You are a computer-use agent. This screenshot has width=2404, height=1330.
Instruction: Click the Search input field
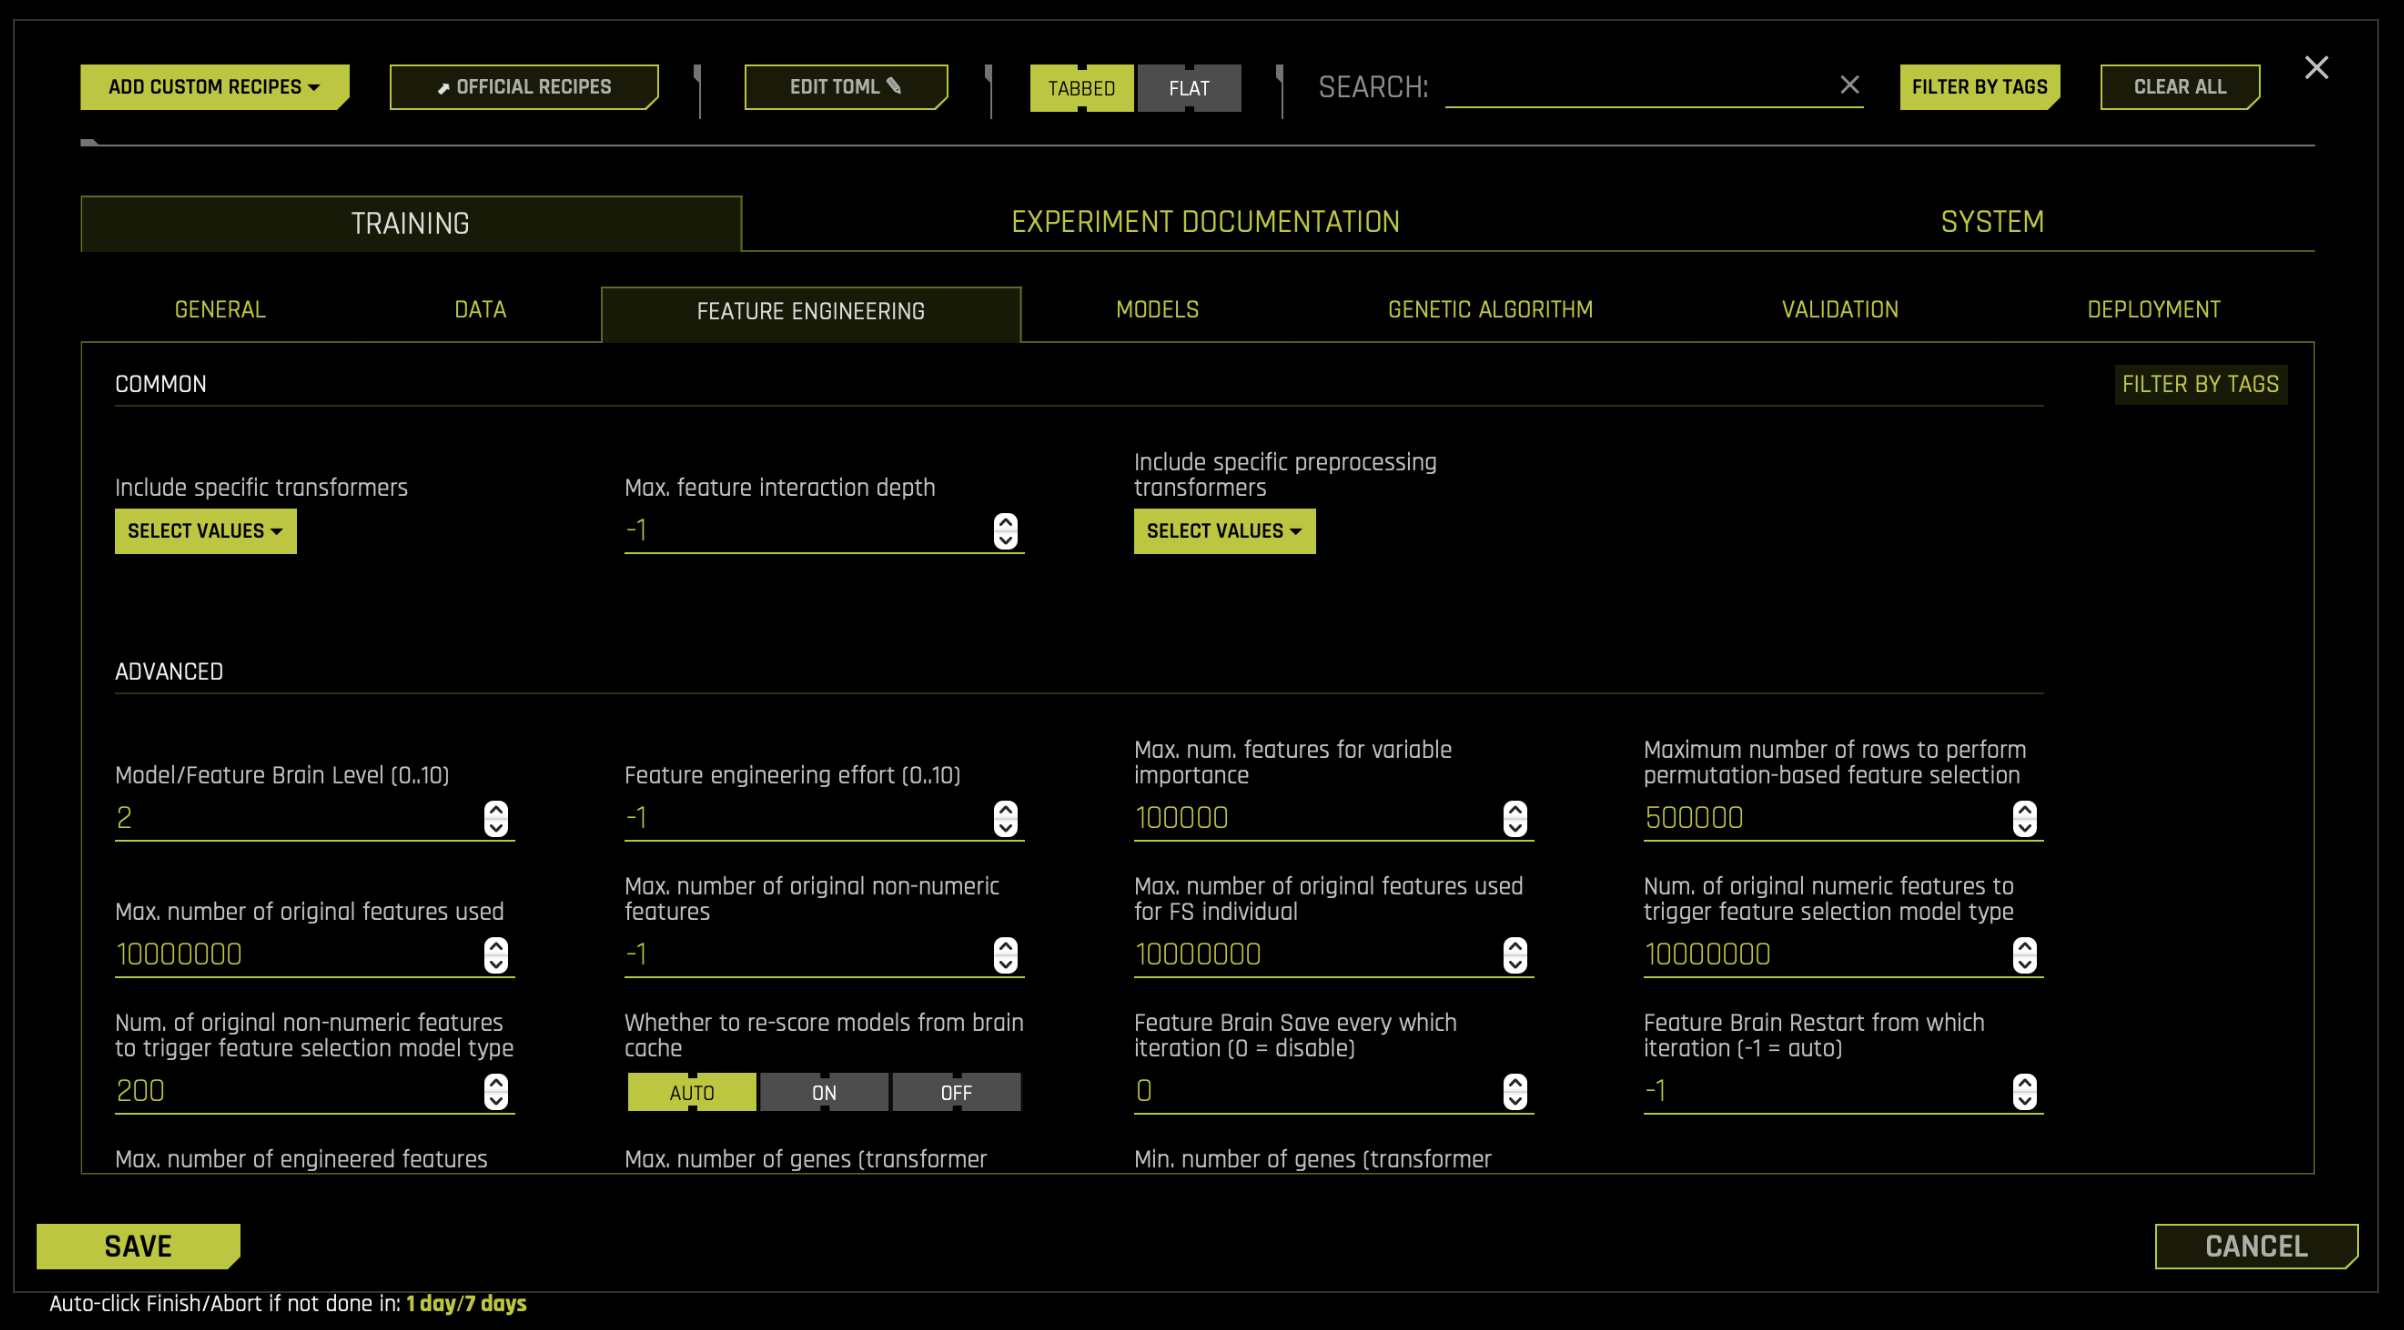point(1640,88)
